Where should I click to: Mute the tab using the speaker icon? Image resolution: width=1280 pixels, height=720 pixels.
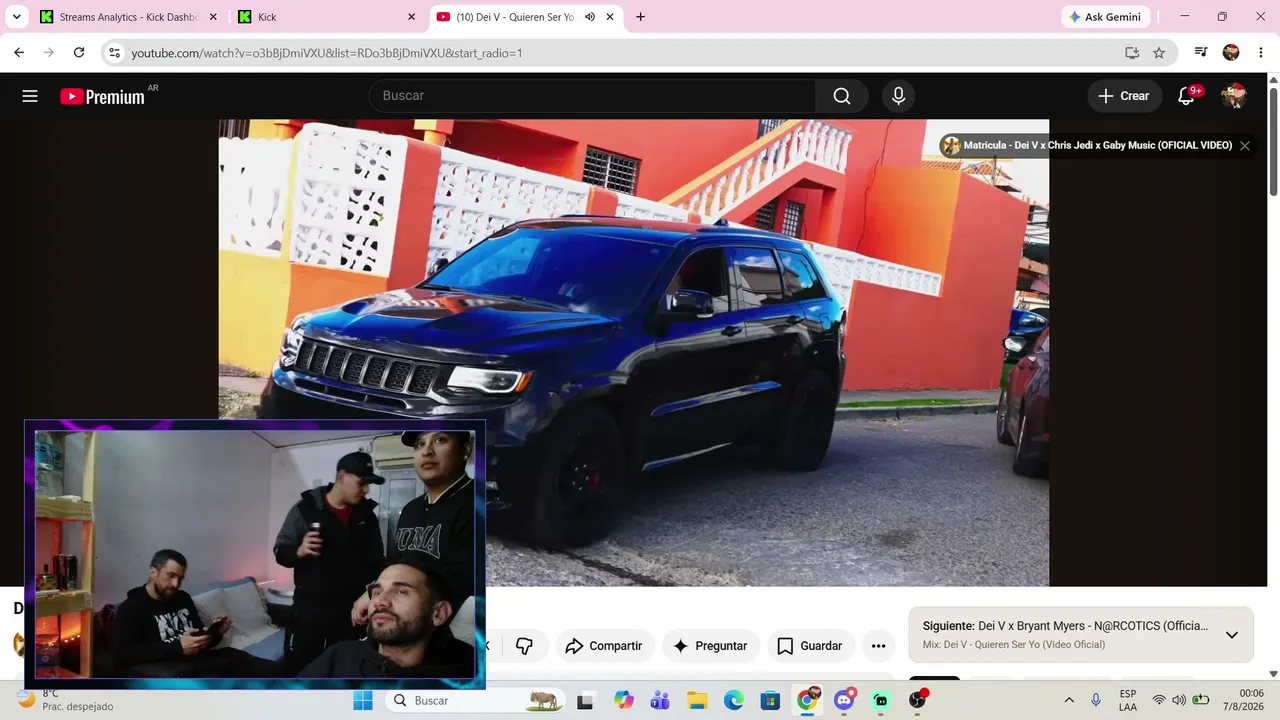[x=590, y=17]
